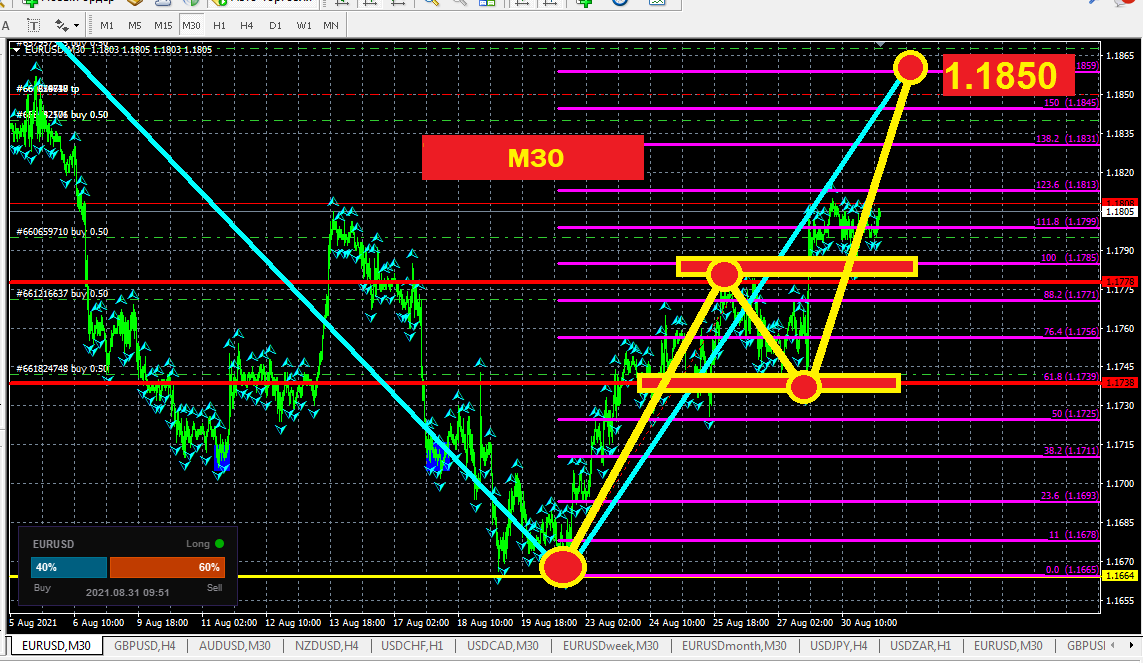
Task: Click Fibonacci level label 61.8 (1.1739)
Action: [x=1071, y=377]
